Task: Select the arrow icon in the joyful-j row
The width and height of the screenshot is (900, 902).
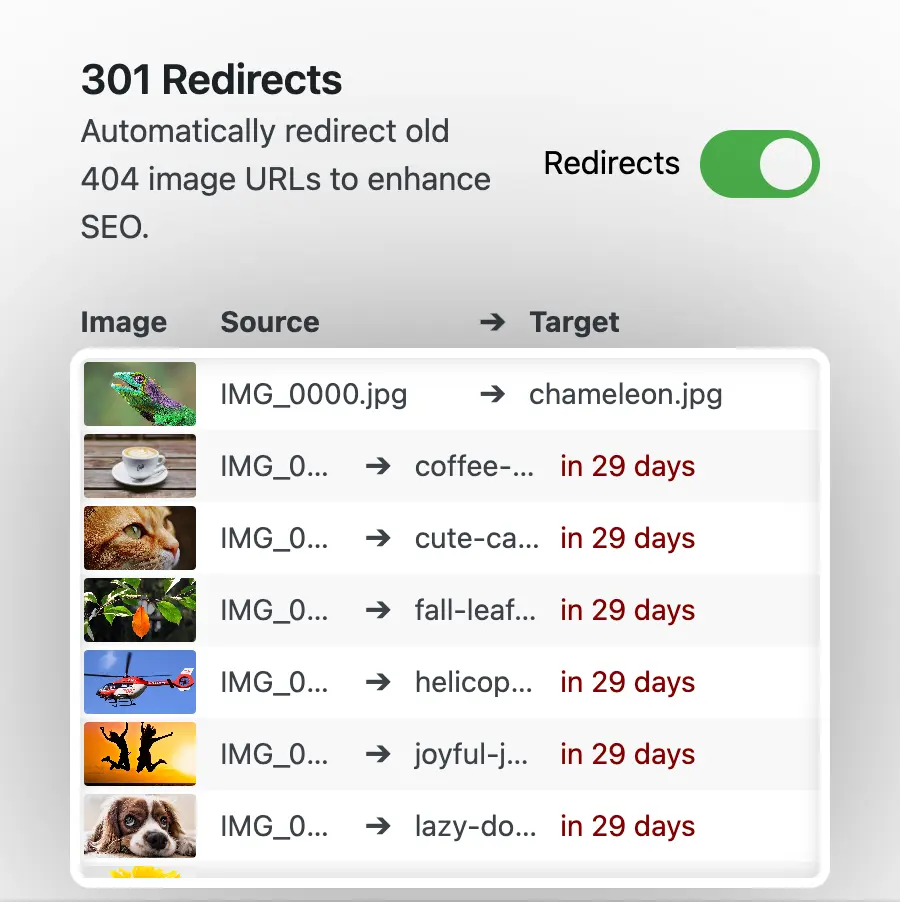Action: pos(377,754)
